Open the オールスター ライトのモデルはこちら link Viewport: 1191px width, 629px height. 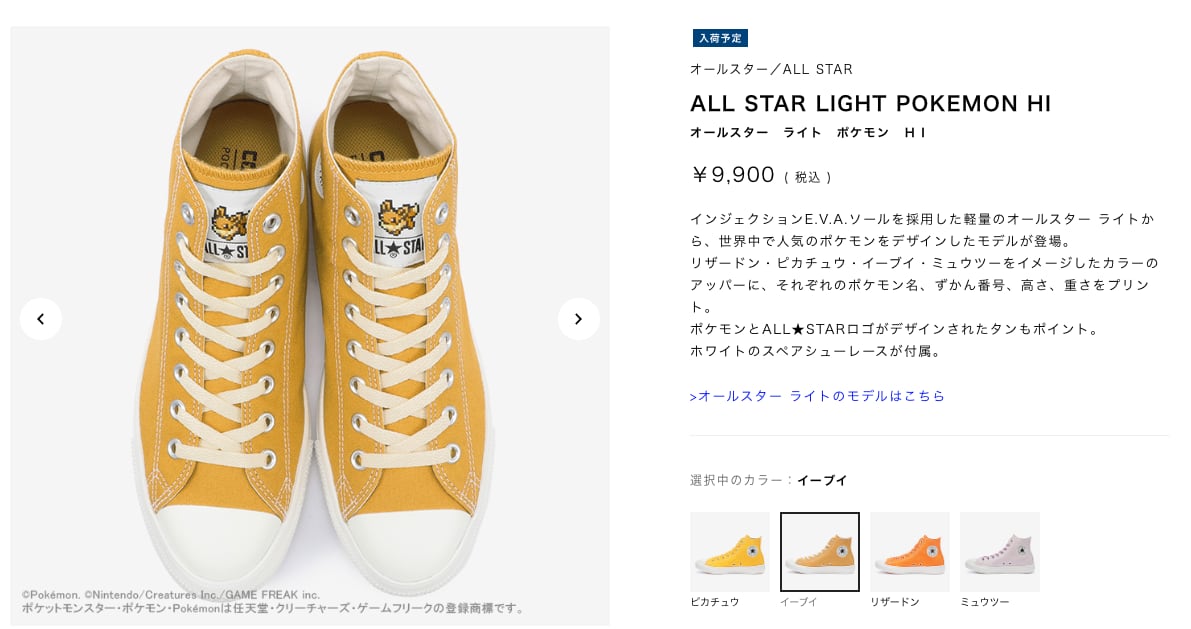pyautogui.click(x=818, y=396)
